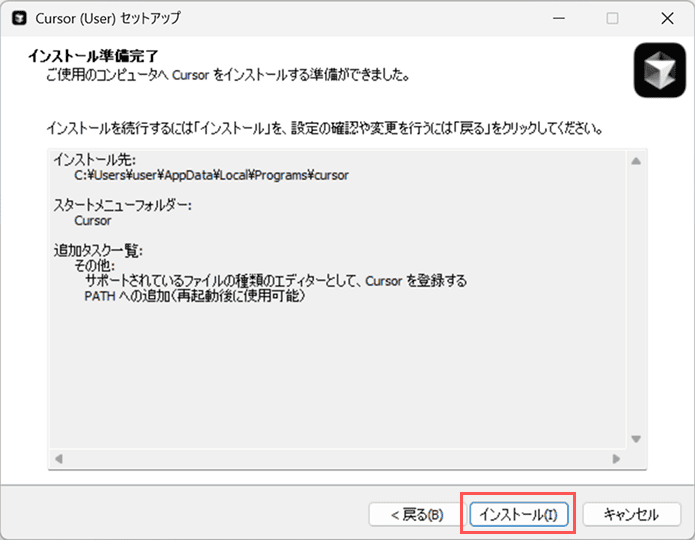
Task: Click the 追加タスク一覧: label
Action: 98,250
